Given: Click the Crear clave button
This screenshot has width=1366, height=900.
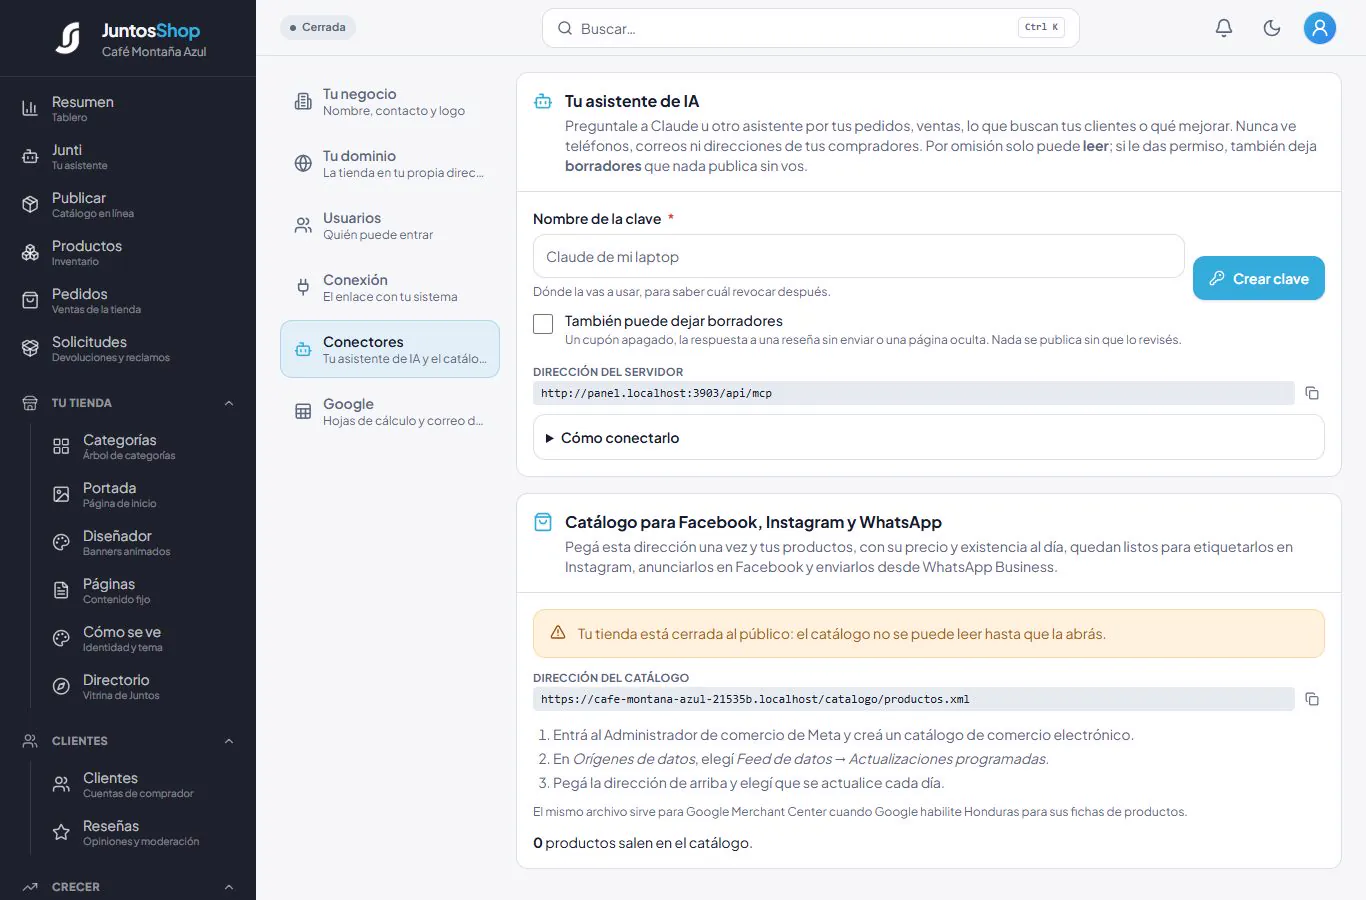Looking at the screenshot, I should 1258,278.
